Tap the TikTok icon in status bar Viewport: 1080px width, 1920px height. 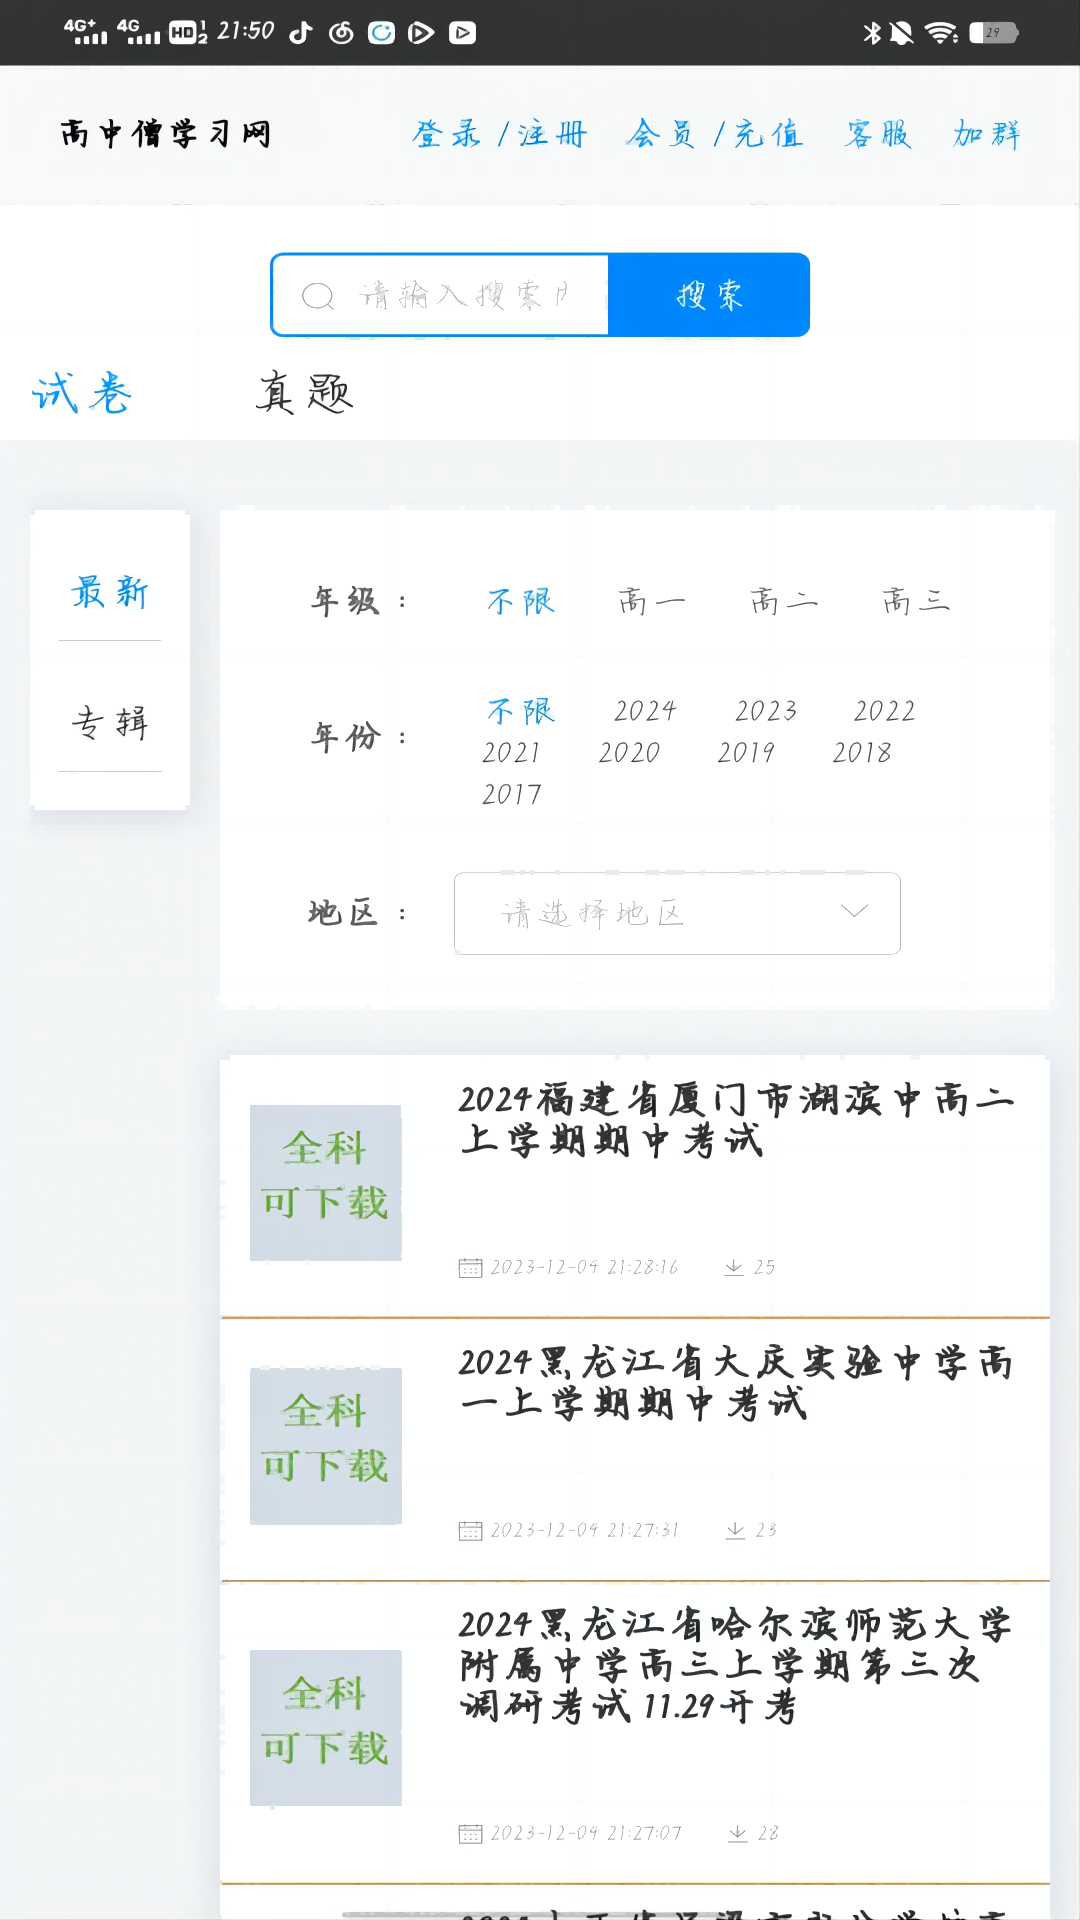click(300, 33)
